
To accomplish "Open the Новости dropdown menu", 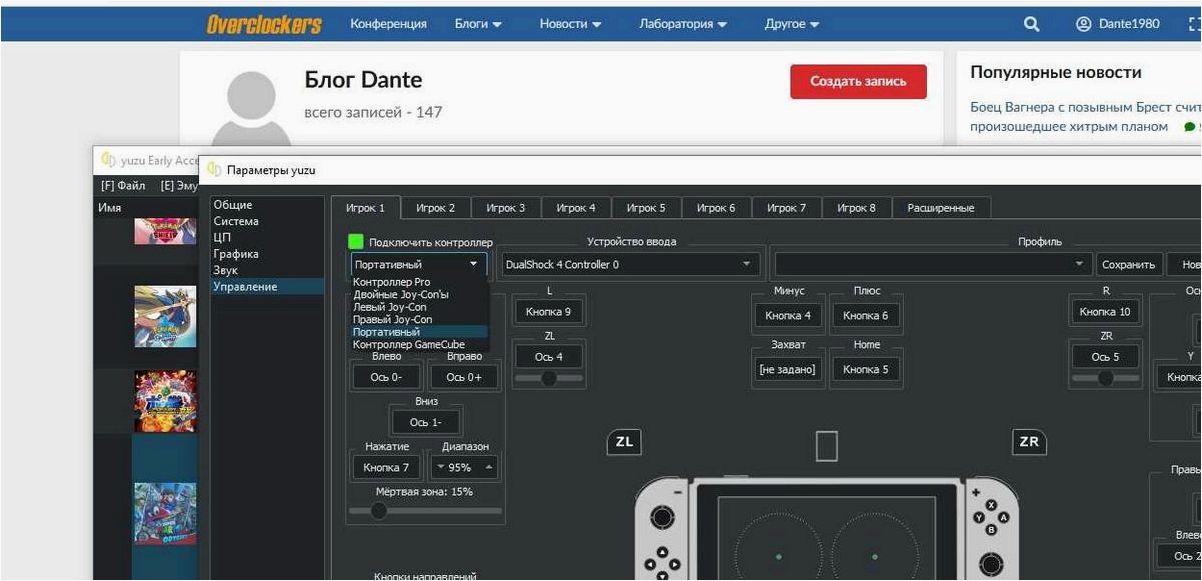I will [x=570, y=24].
